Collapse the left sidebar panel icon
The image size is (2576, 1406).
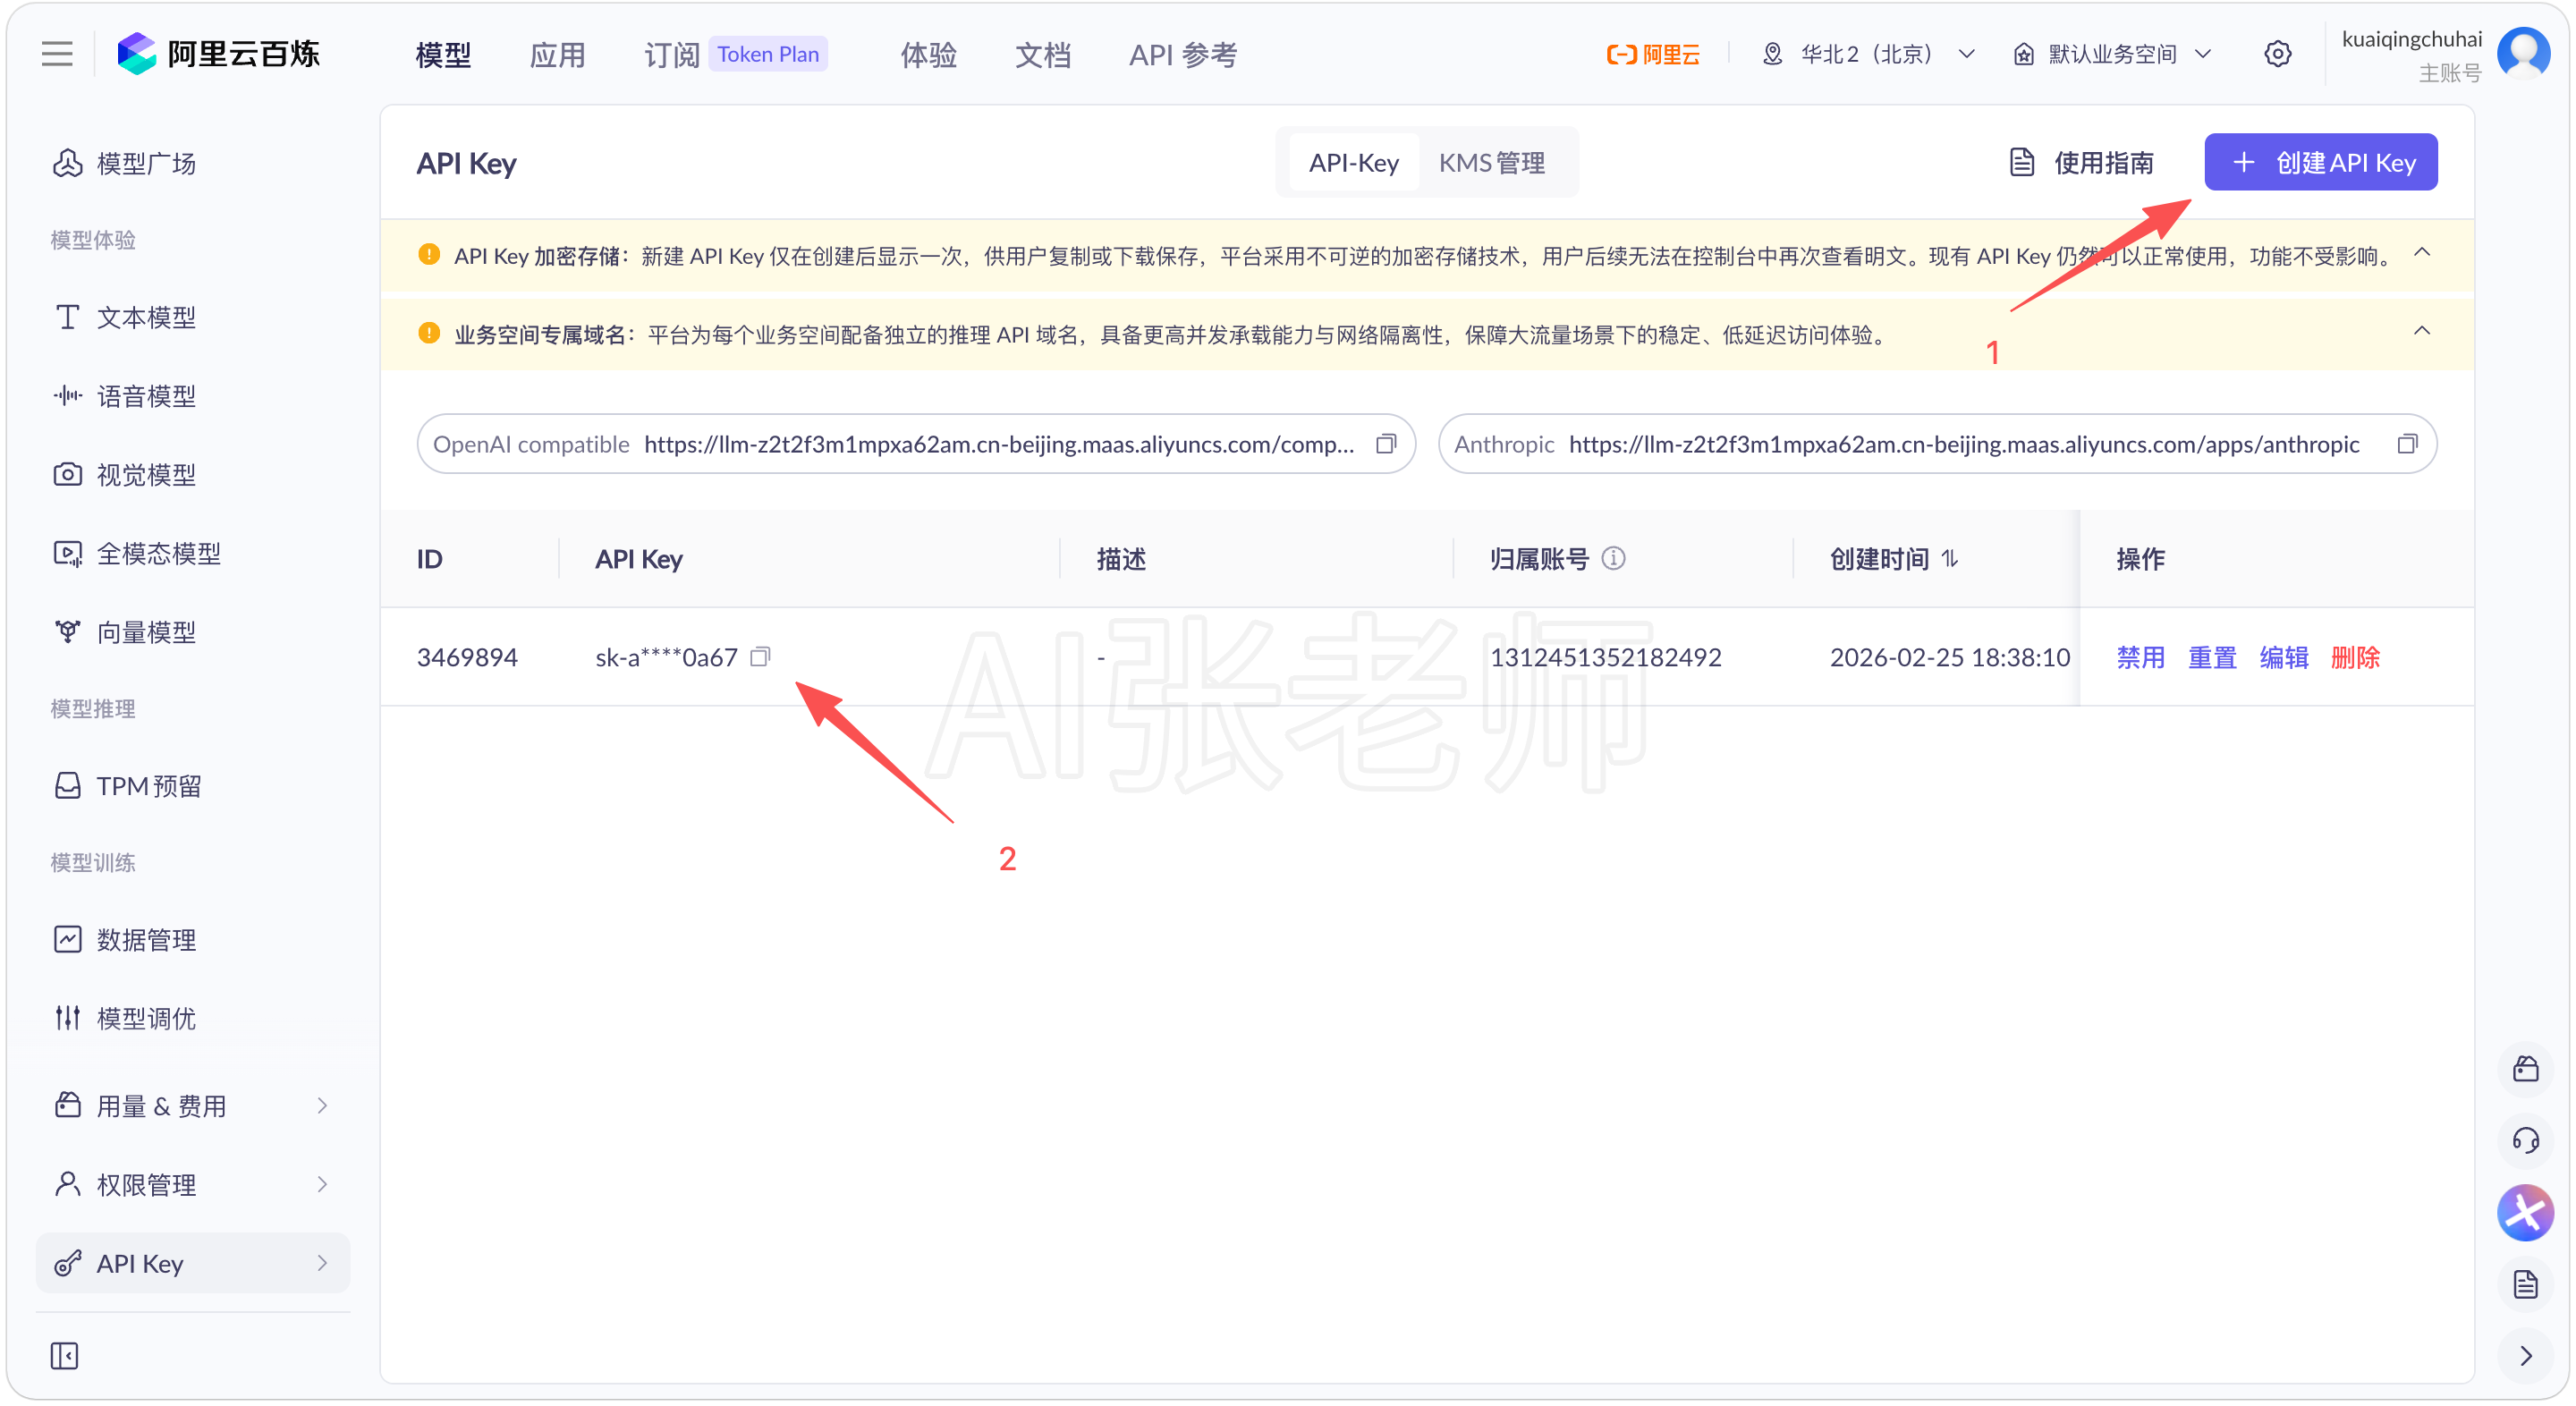(x=64, y=1355)
